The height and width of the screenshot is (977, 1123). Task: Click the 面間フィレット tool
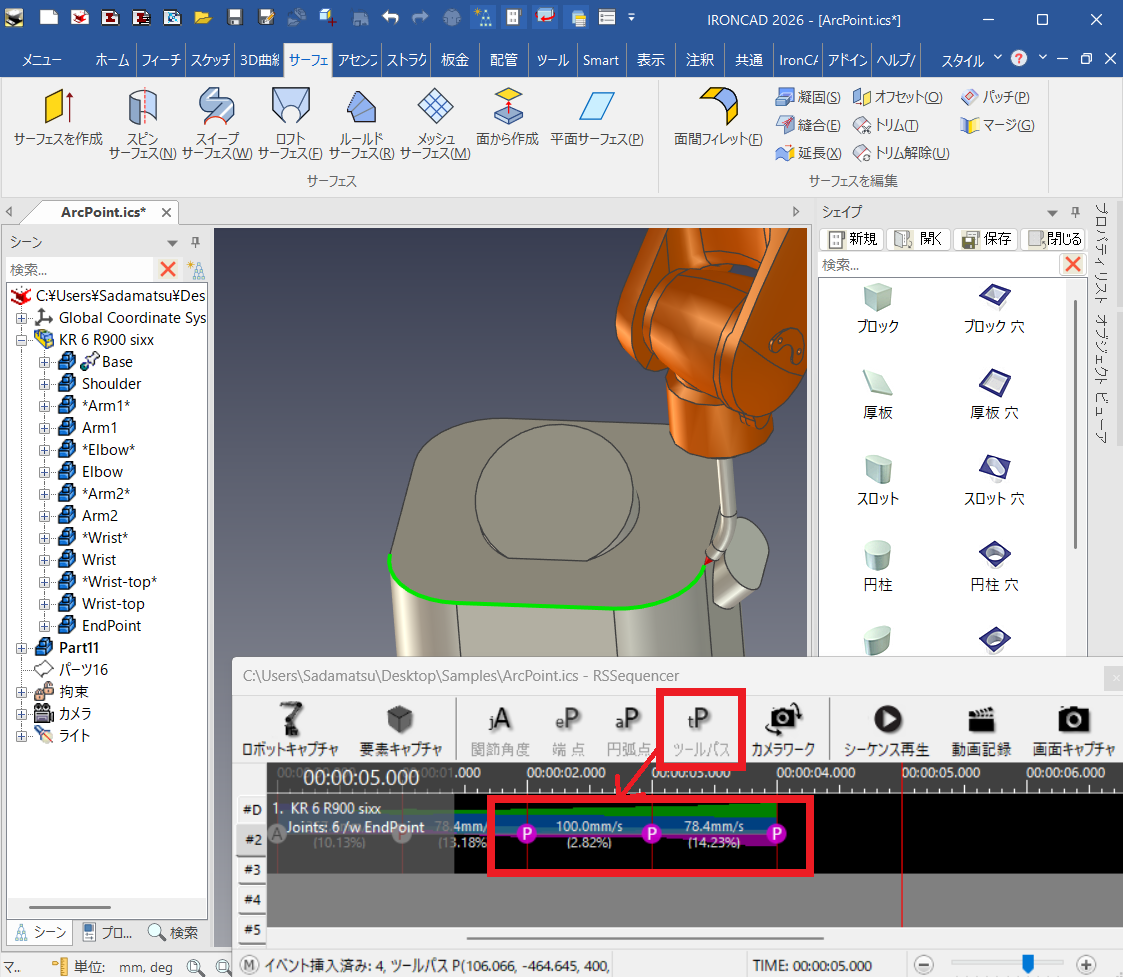click(x=718, y=117)
